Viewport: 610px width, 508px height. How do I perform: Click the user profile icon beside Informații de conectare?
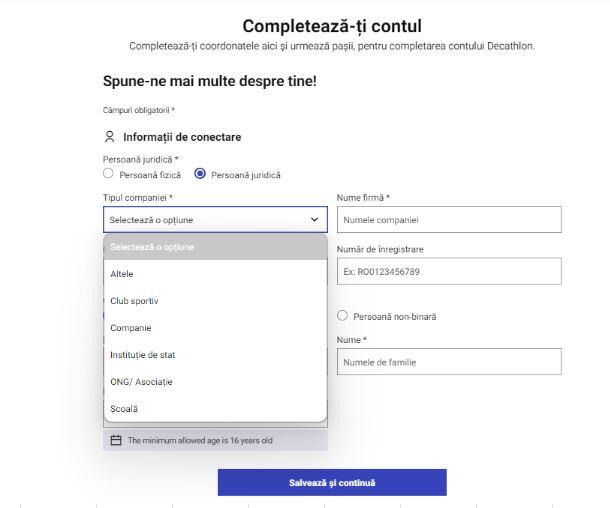coord(110,137)
